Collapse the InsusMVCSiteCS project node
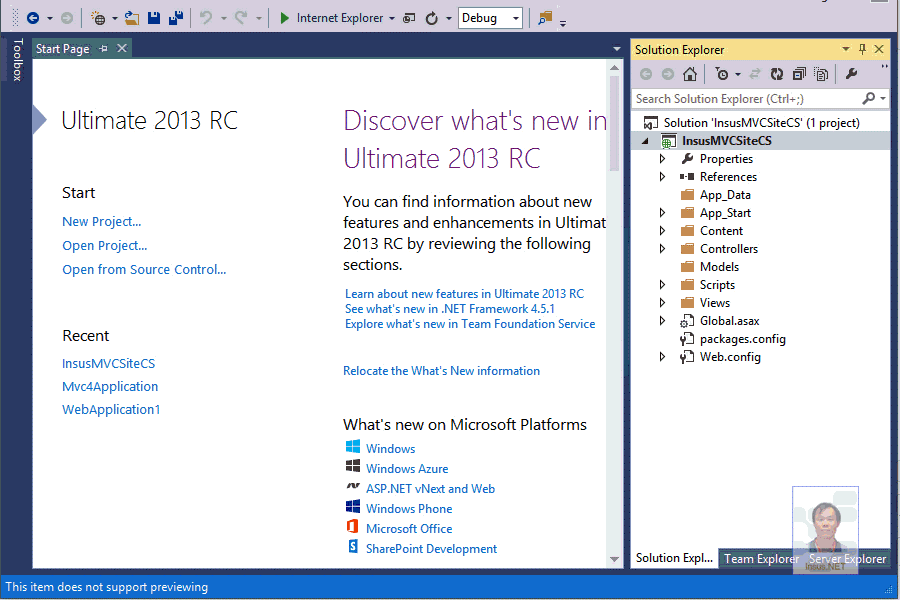Screen dimensions: 900x600 645,141
